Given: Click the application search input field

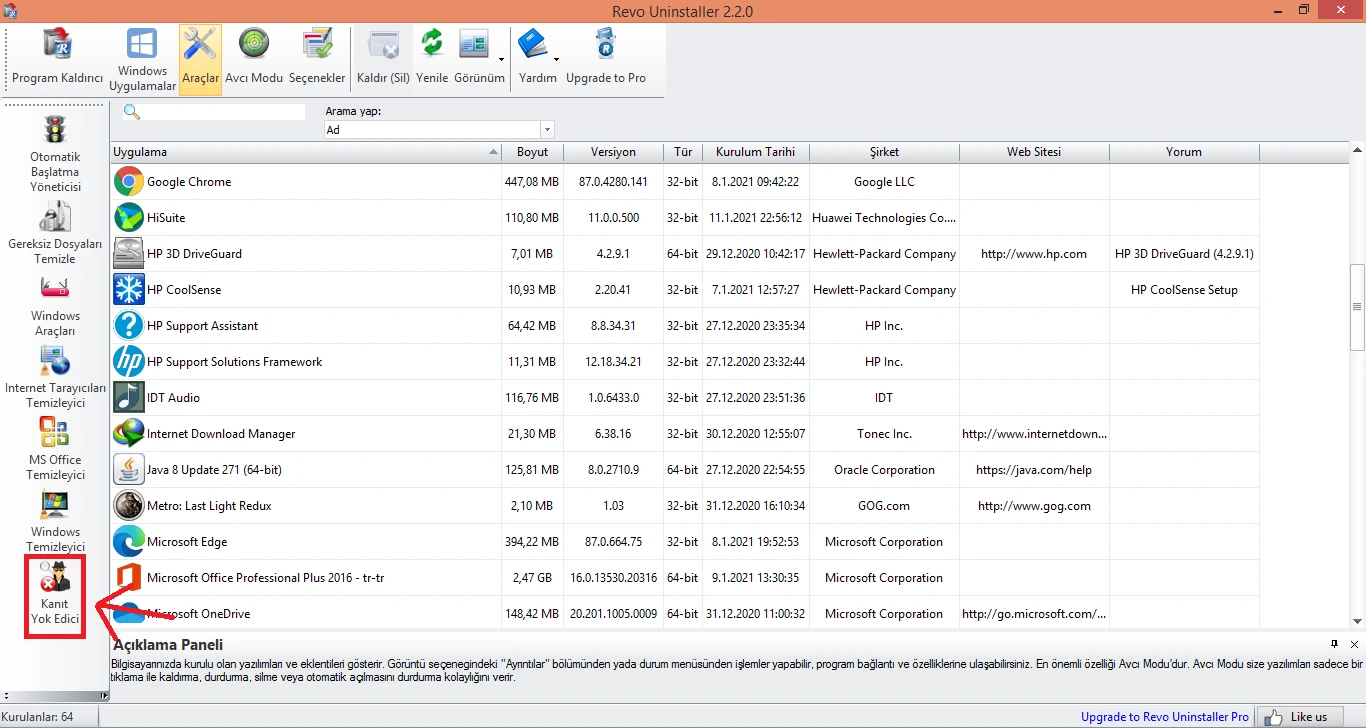Looking at the screenshot, I should click(x=223, y=112).
